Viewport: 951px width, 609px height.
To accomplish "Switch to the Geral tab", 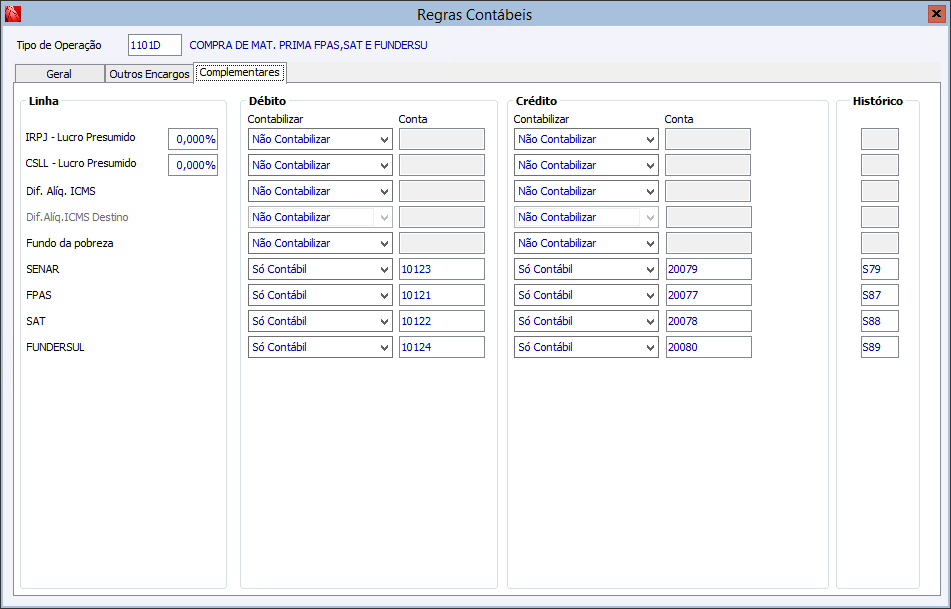I will [x=59, y=74].
